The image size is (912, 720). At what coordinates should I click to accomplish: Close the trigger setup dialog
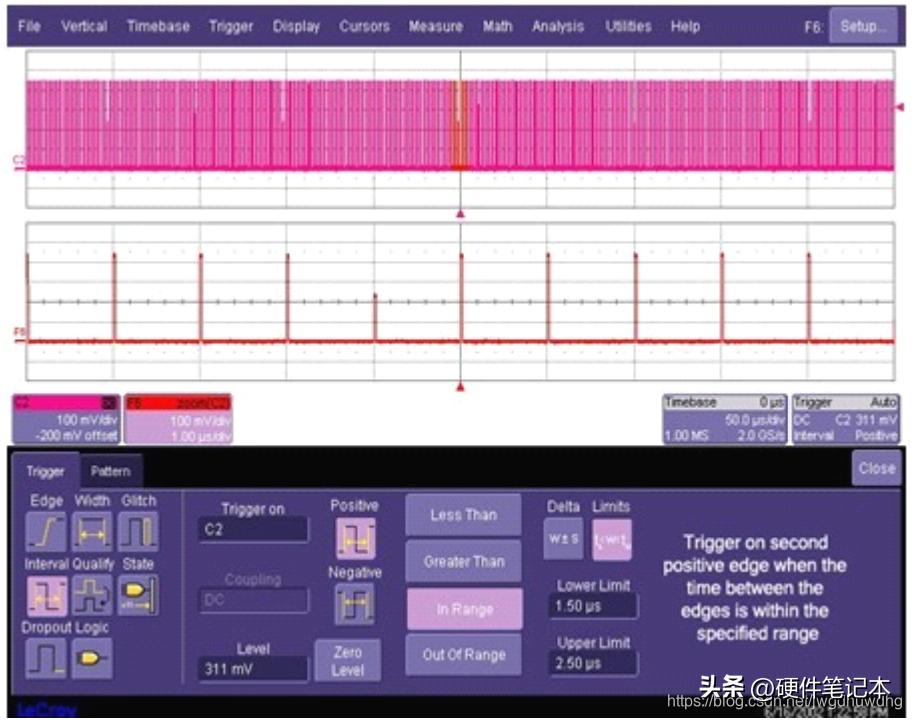[877, 468]
